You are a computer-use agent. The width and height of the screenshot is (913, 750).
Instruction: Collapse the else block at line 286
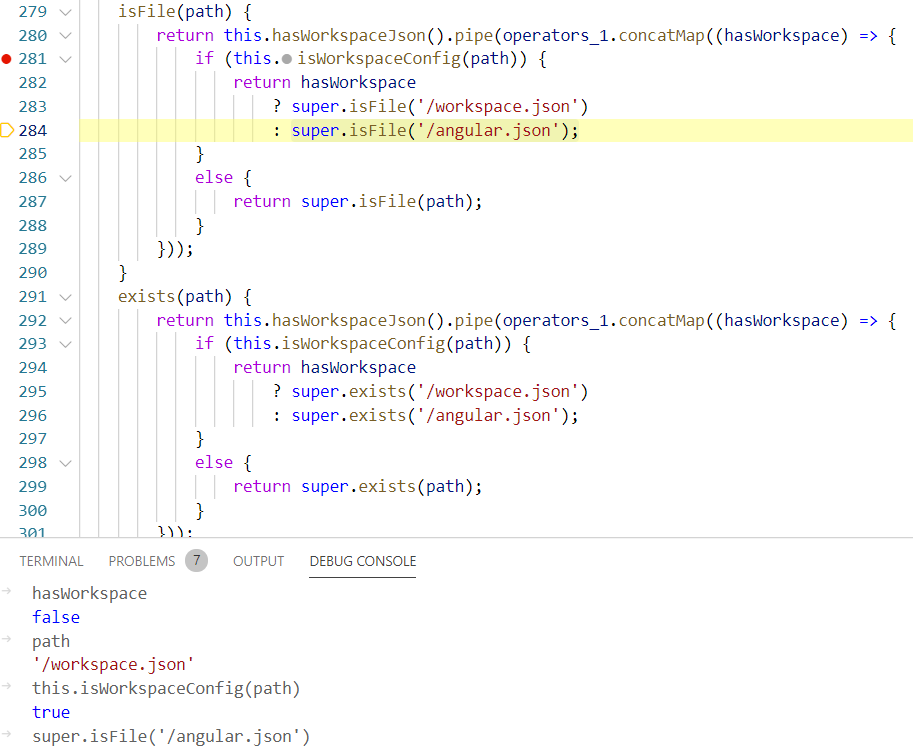click(x=66, y=178)
